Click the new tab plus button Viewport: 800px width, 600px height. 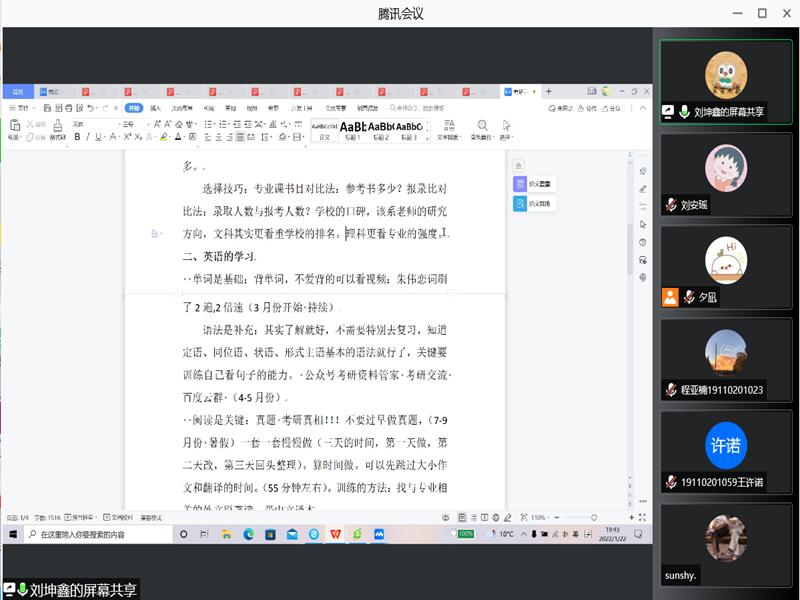pyautogui.click(x=549, y=92)
